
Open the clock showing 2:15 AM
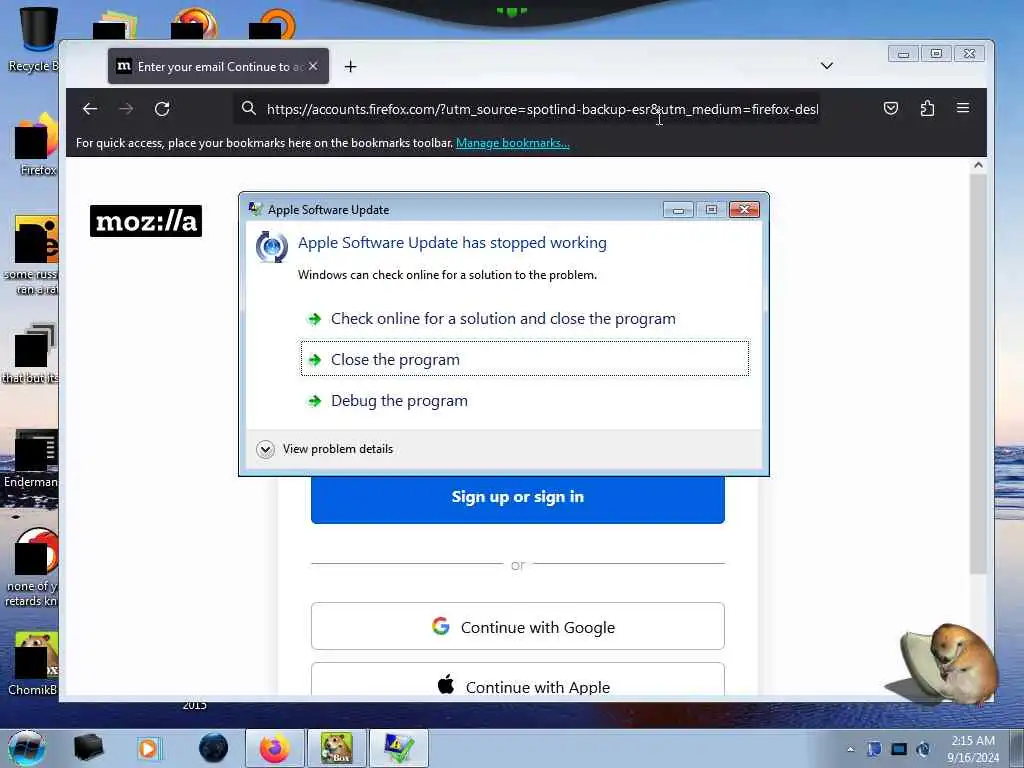coord(973,749)
